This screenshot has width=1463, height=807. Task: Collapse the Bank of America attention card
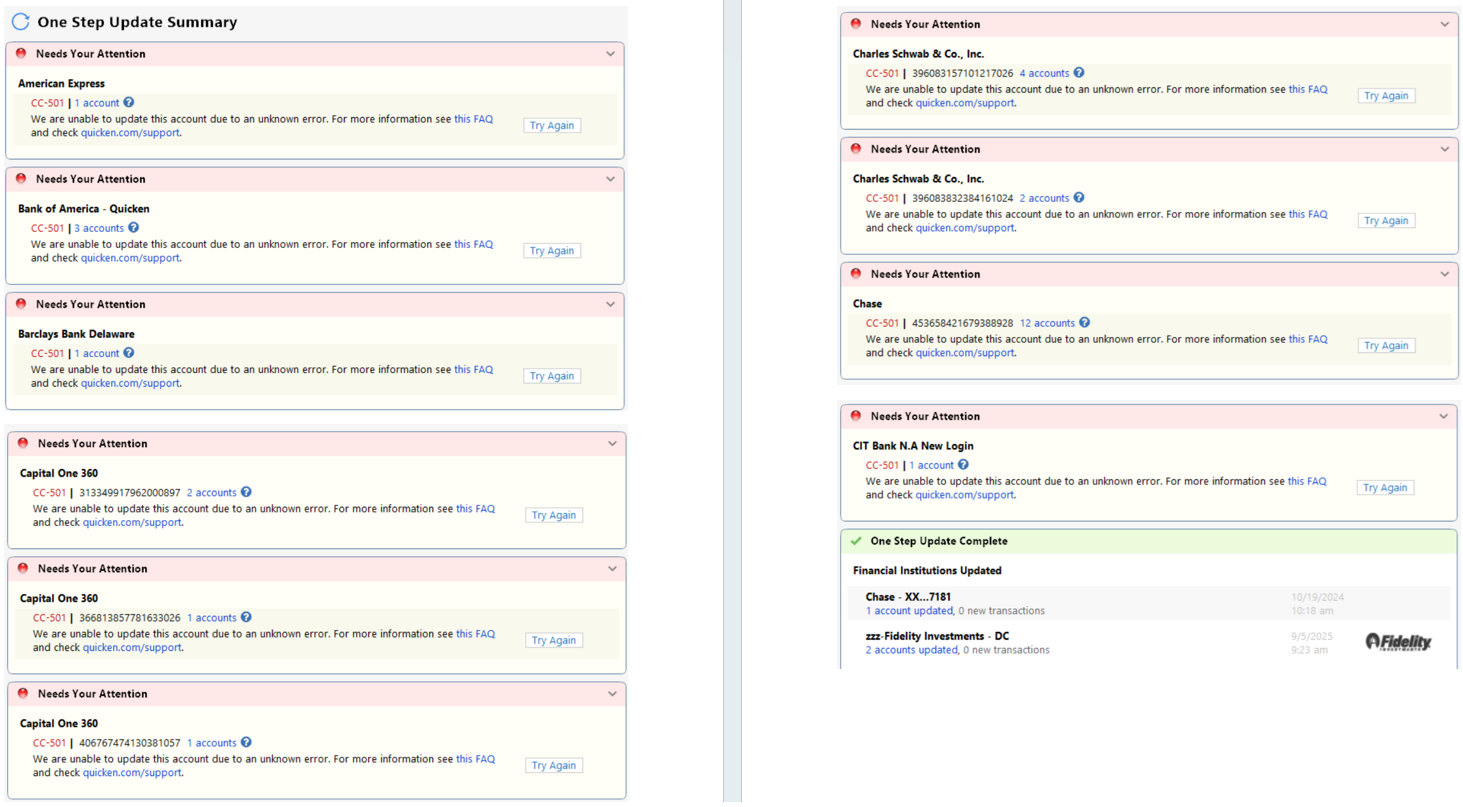click(610, 179)
